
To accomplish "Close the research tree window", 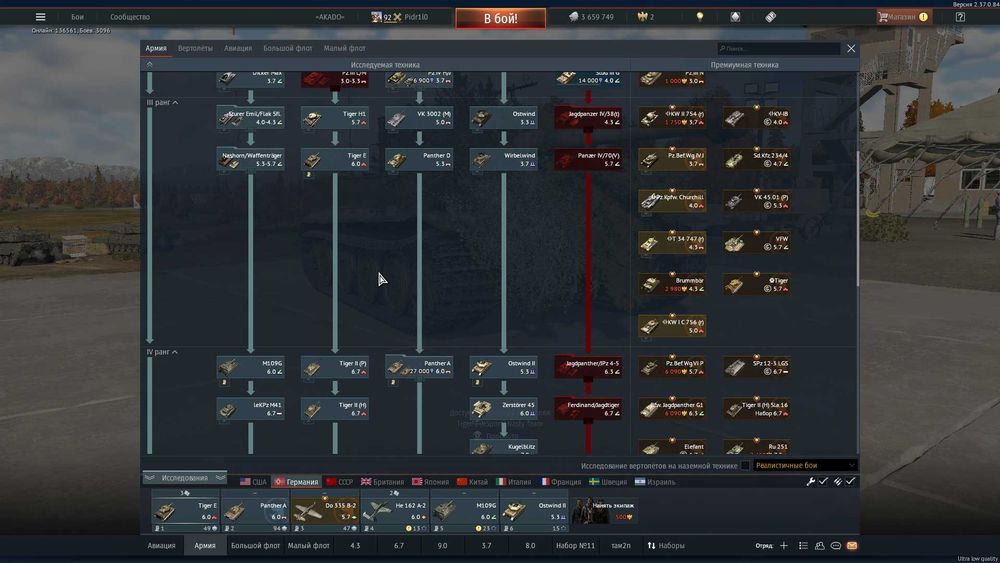I will pos(851,48).
